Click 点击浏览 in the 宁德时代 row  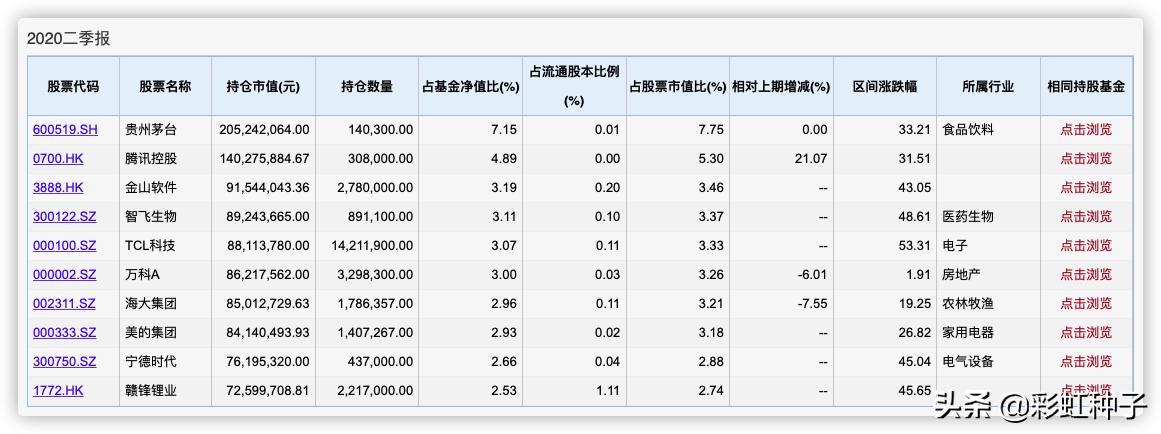click(1085, 361)
